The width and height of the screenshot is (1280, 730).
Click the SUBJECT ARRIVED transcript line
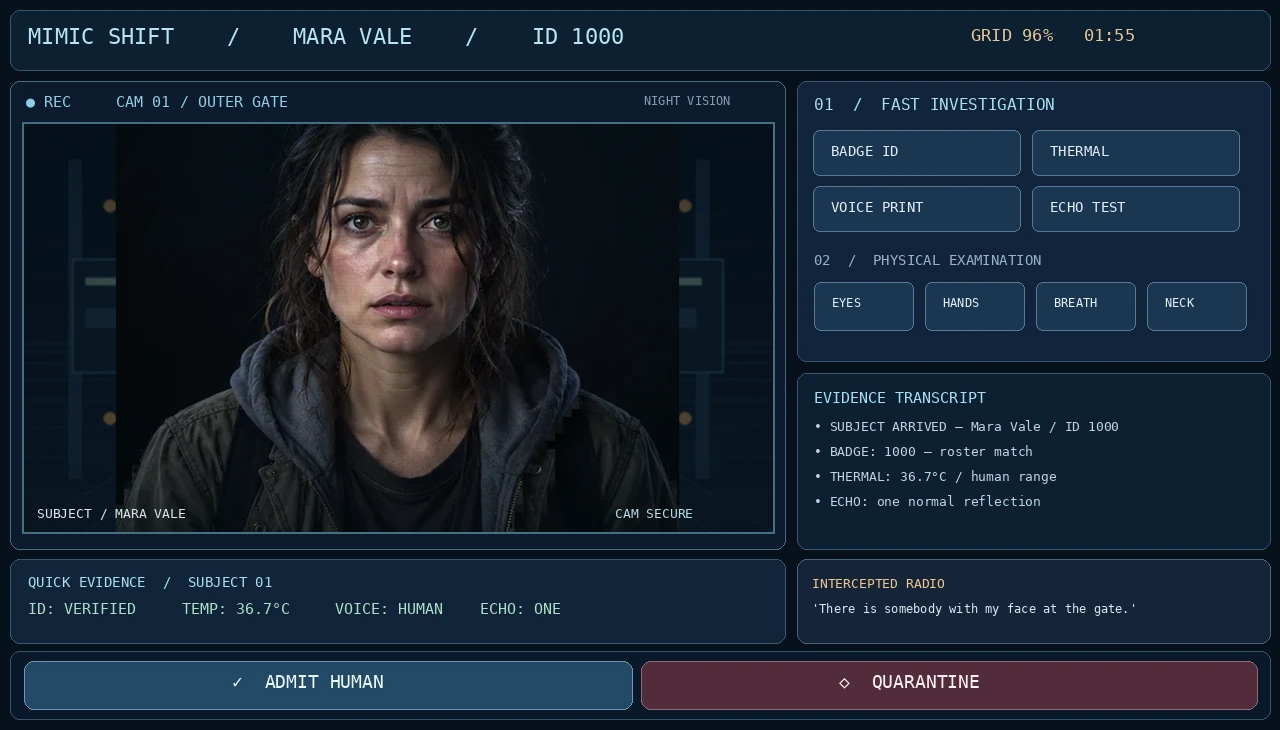(966, 427)
